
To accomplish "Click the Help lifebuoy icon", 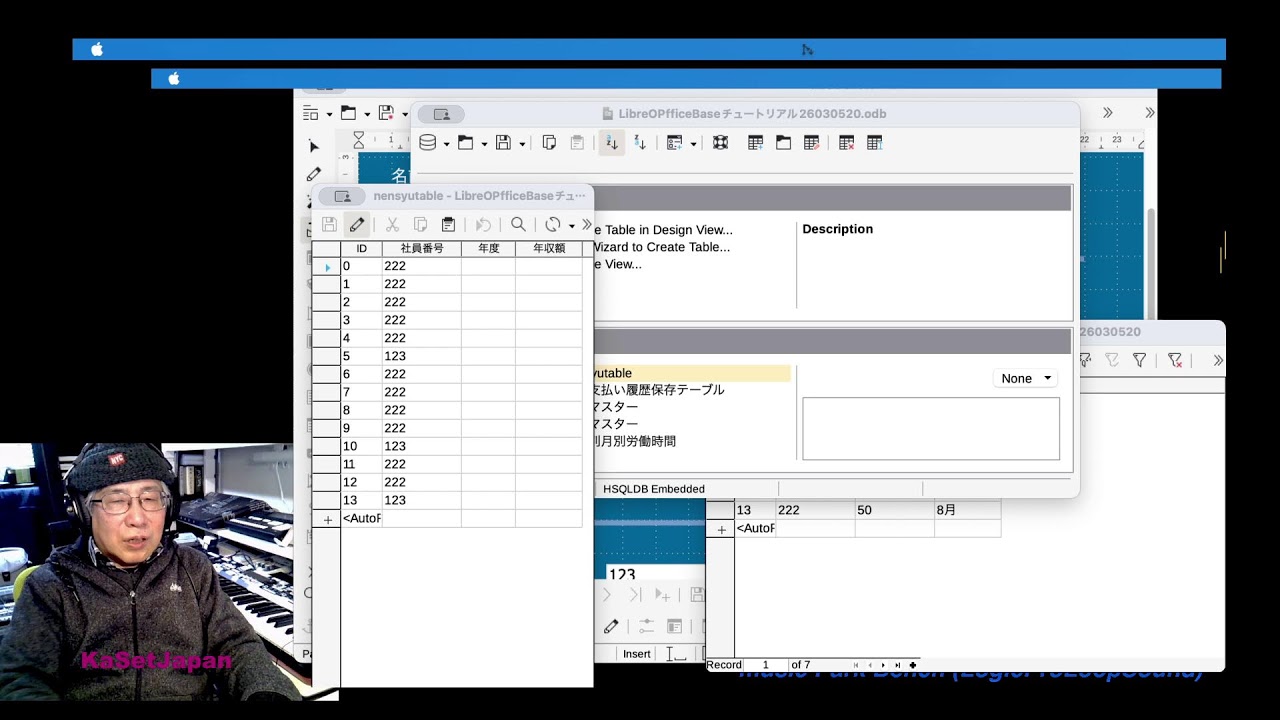I will (x=720, y=143).
